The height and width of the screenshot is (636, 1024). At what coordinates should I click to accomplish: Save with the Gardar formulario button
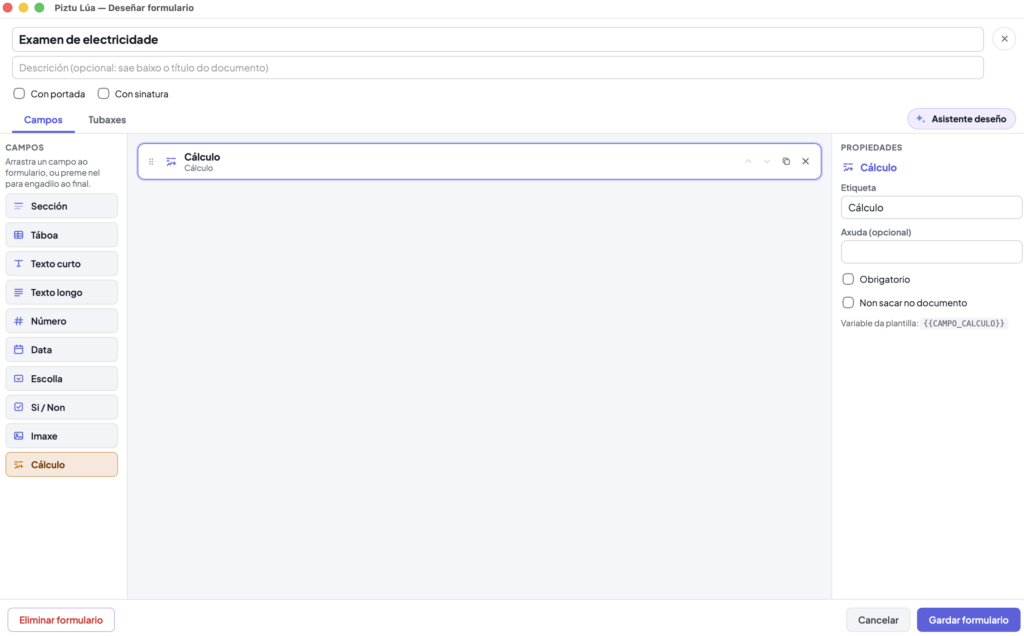point(968,620)
